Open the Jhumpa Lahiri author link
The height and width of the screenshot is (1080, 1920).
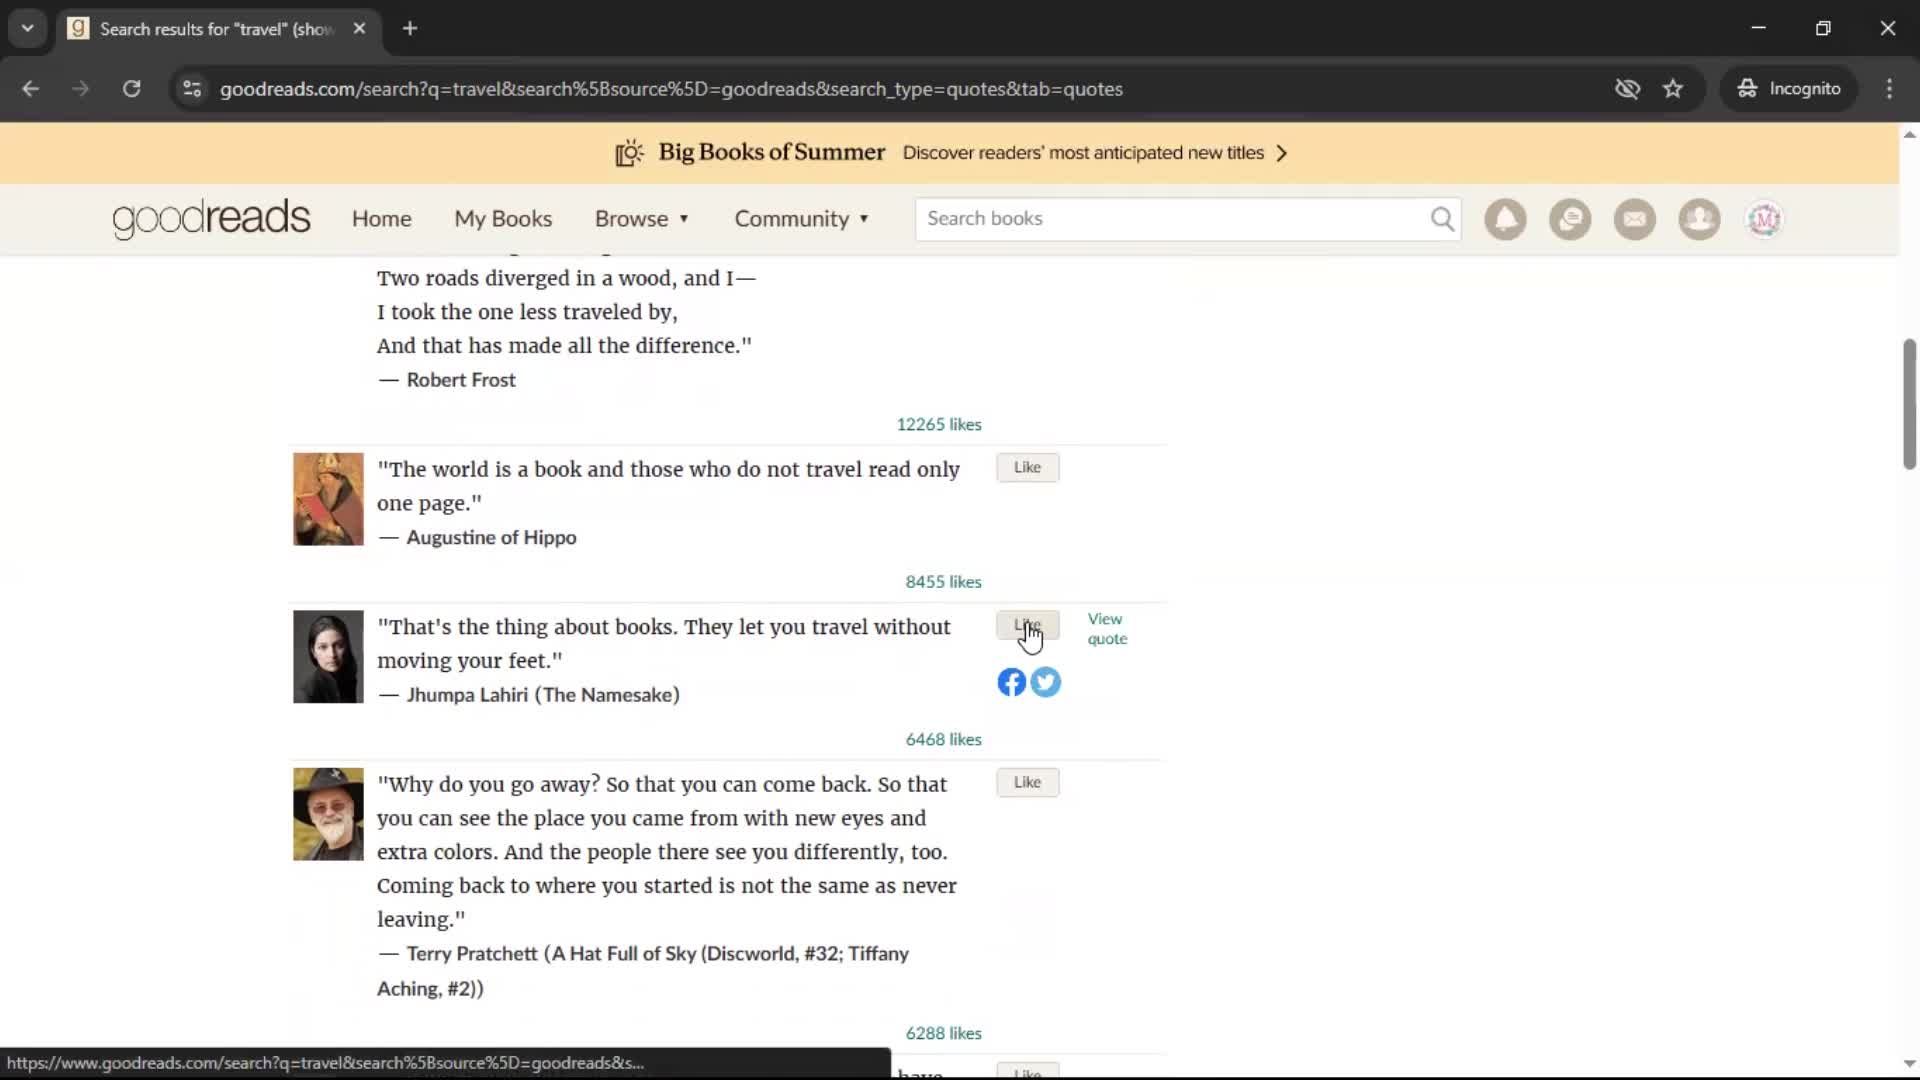pos(467,695)
